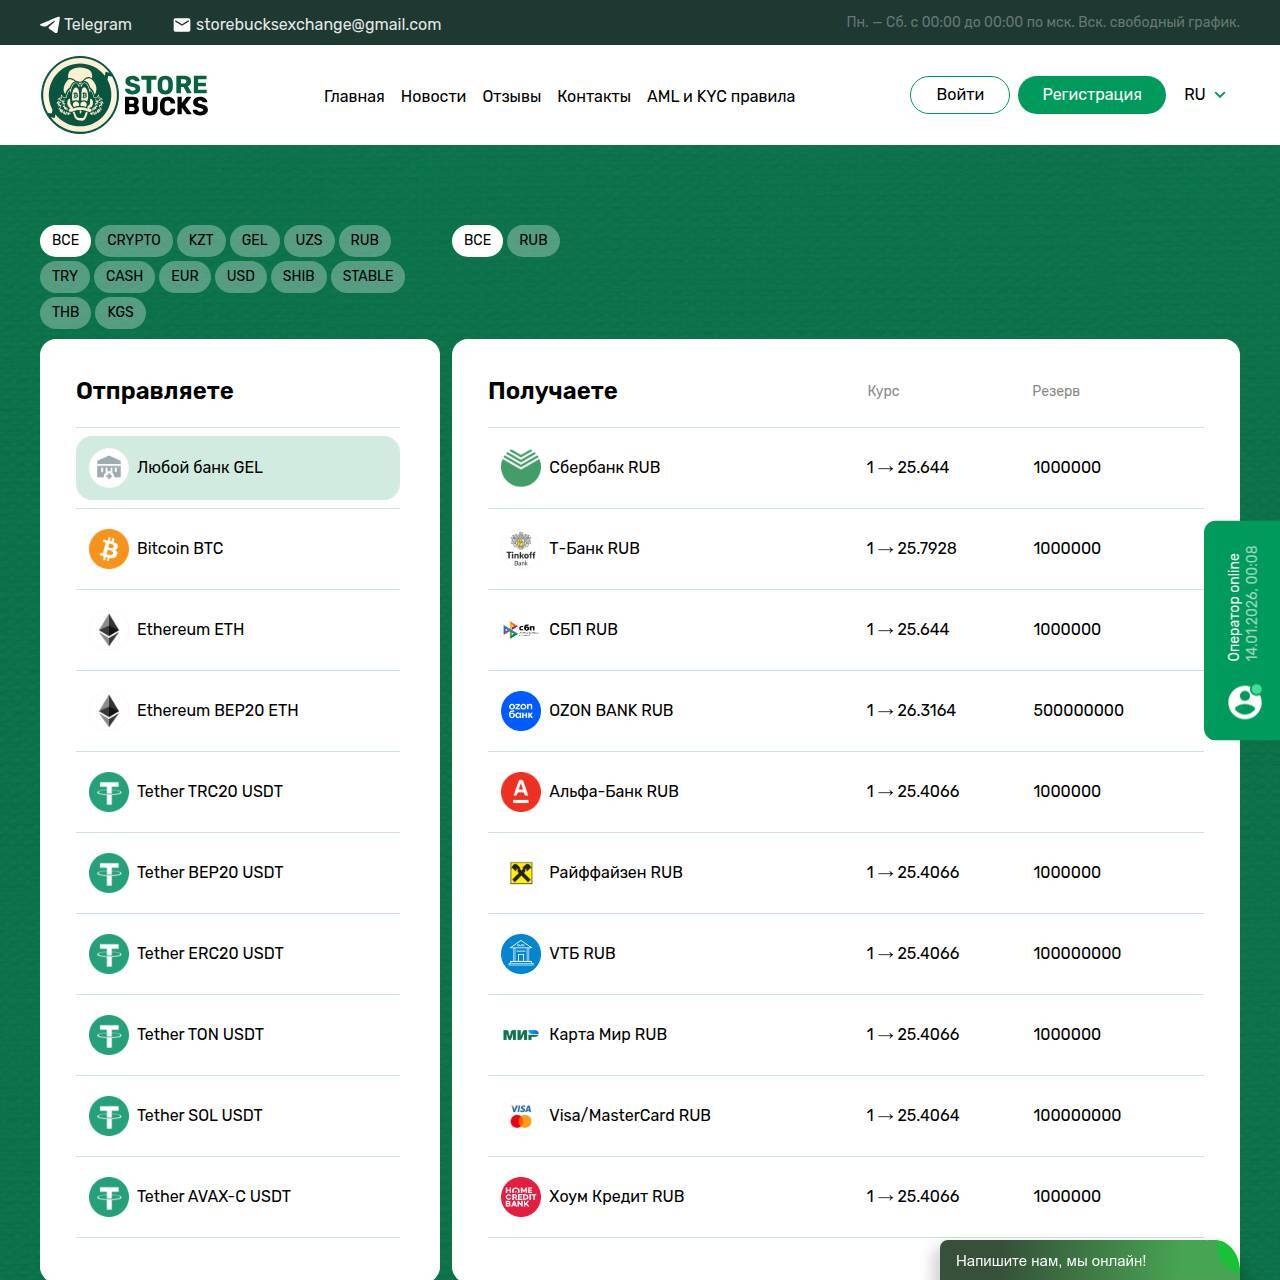Choose the Alfa-Bank red icon
The image size is (1280, 1280).
pyautogui.click(x=520, y=792)
